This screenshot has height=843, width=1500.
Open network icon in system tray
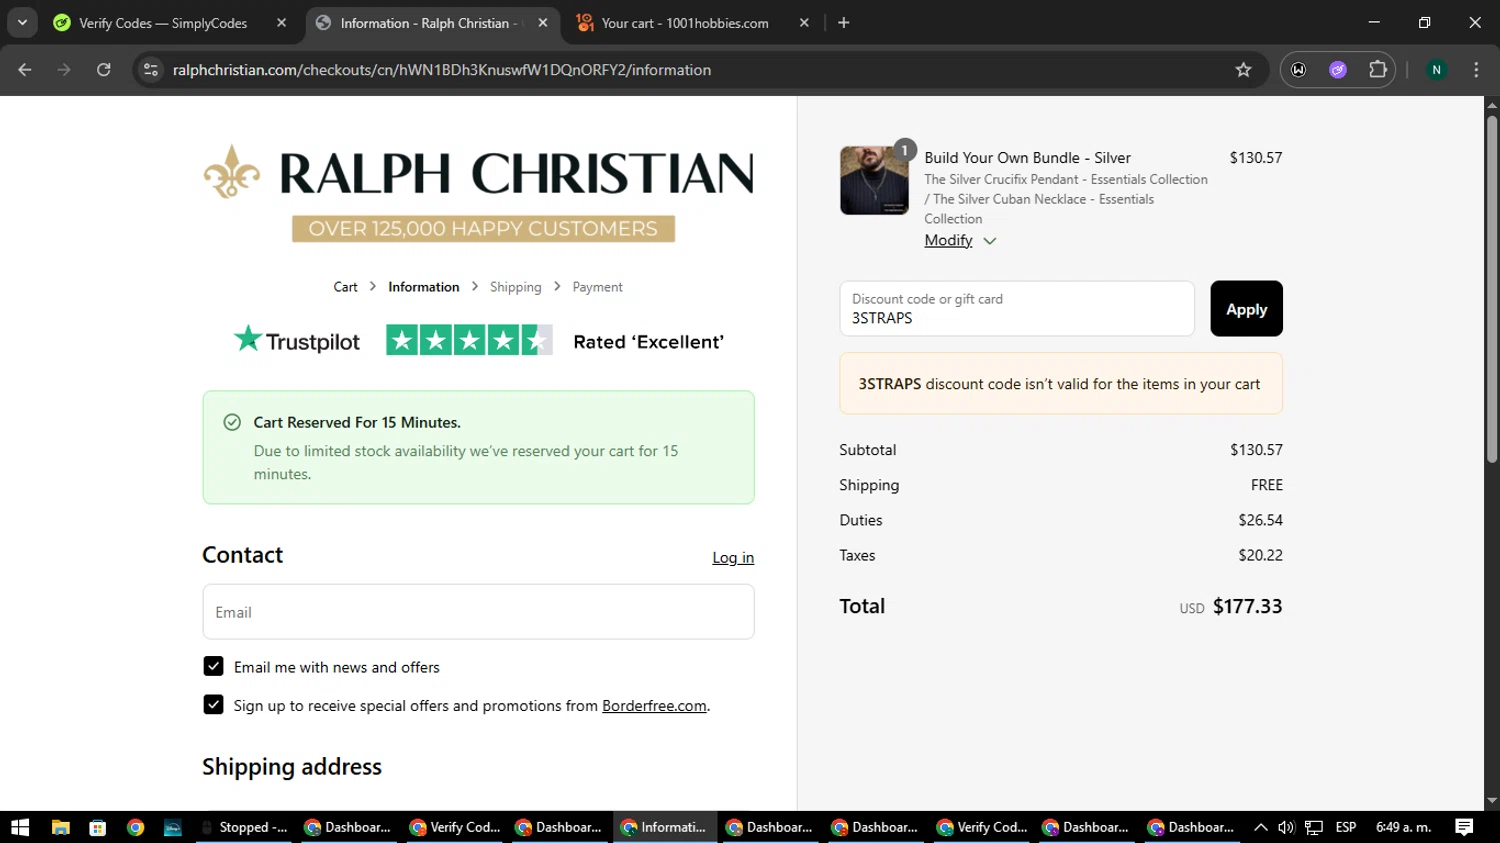[1314, 827]
